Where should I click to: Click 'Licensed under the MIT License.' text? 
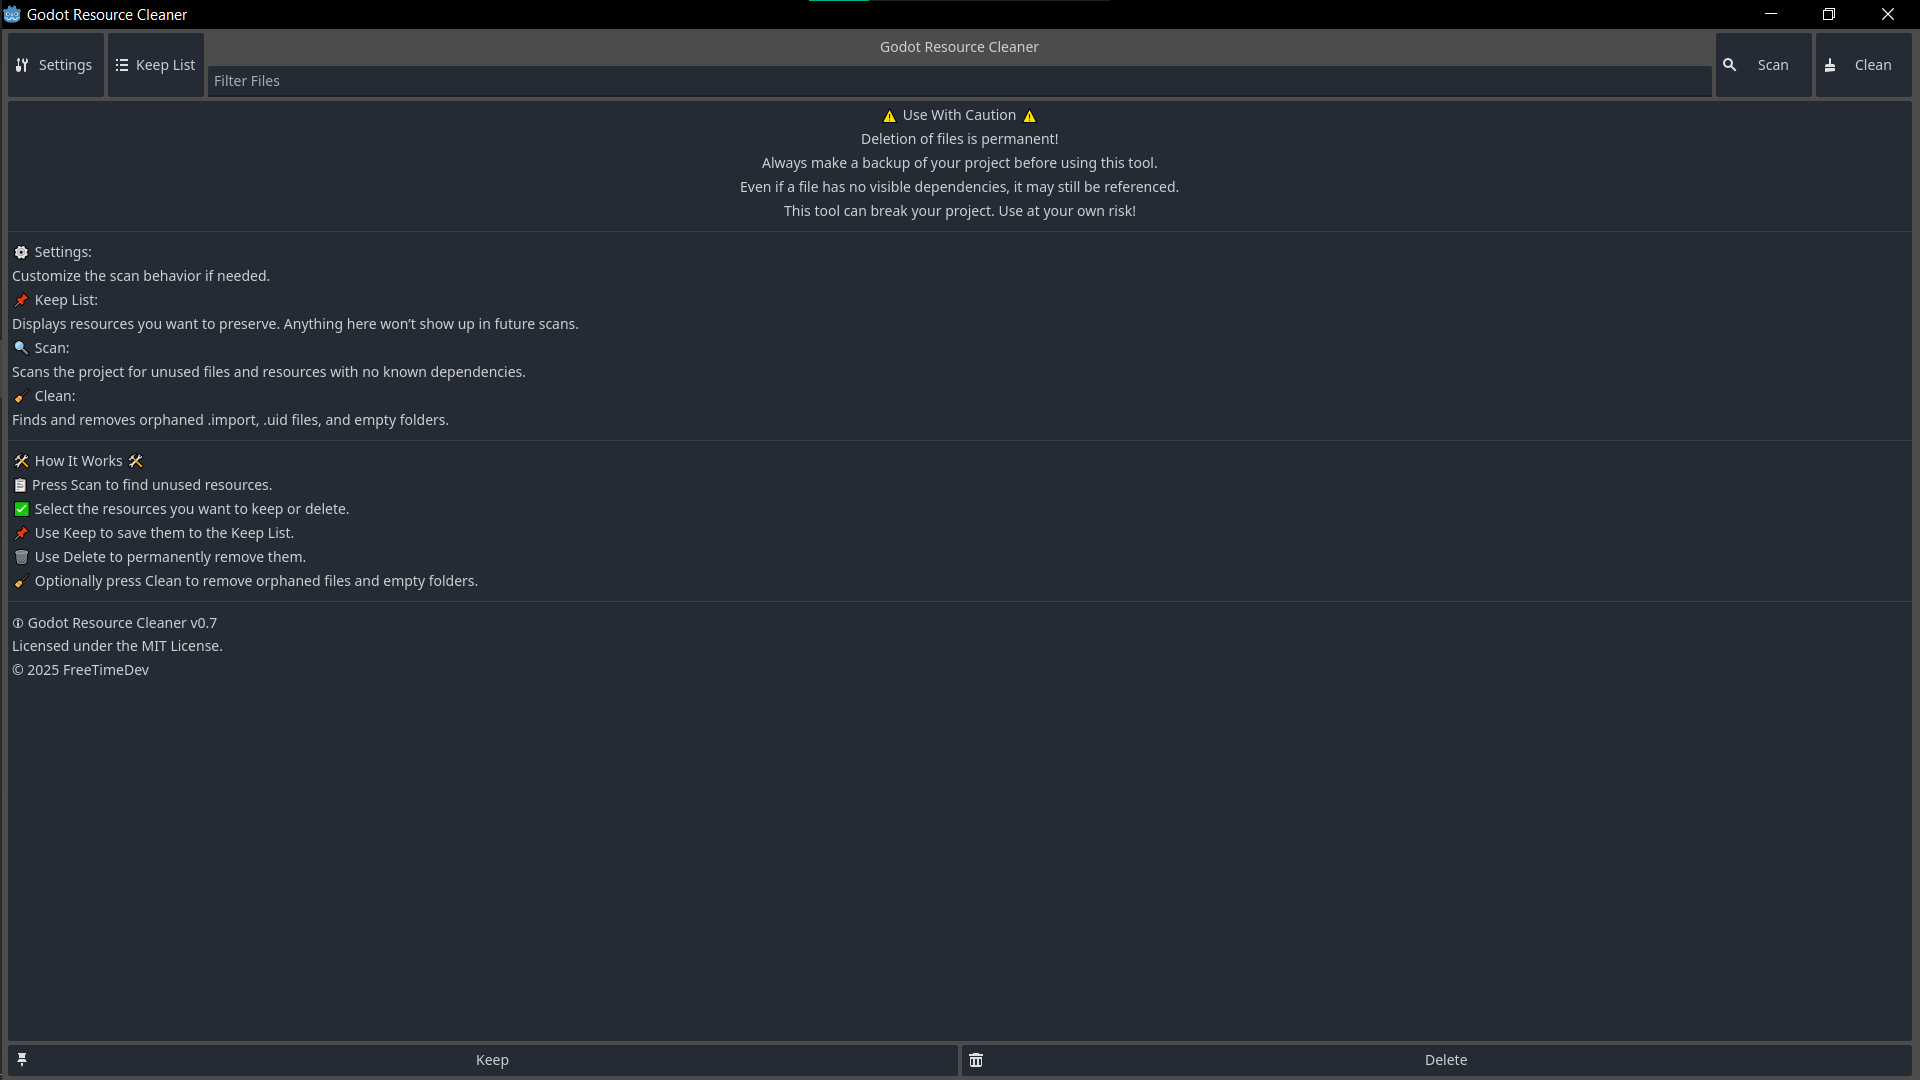(117, 646)
